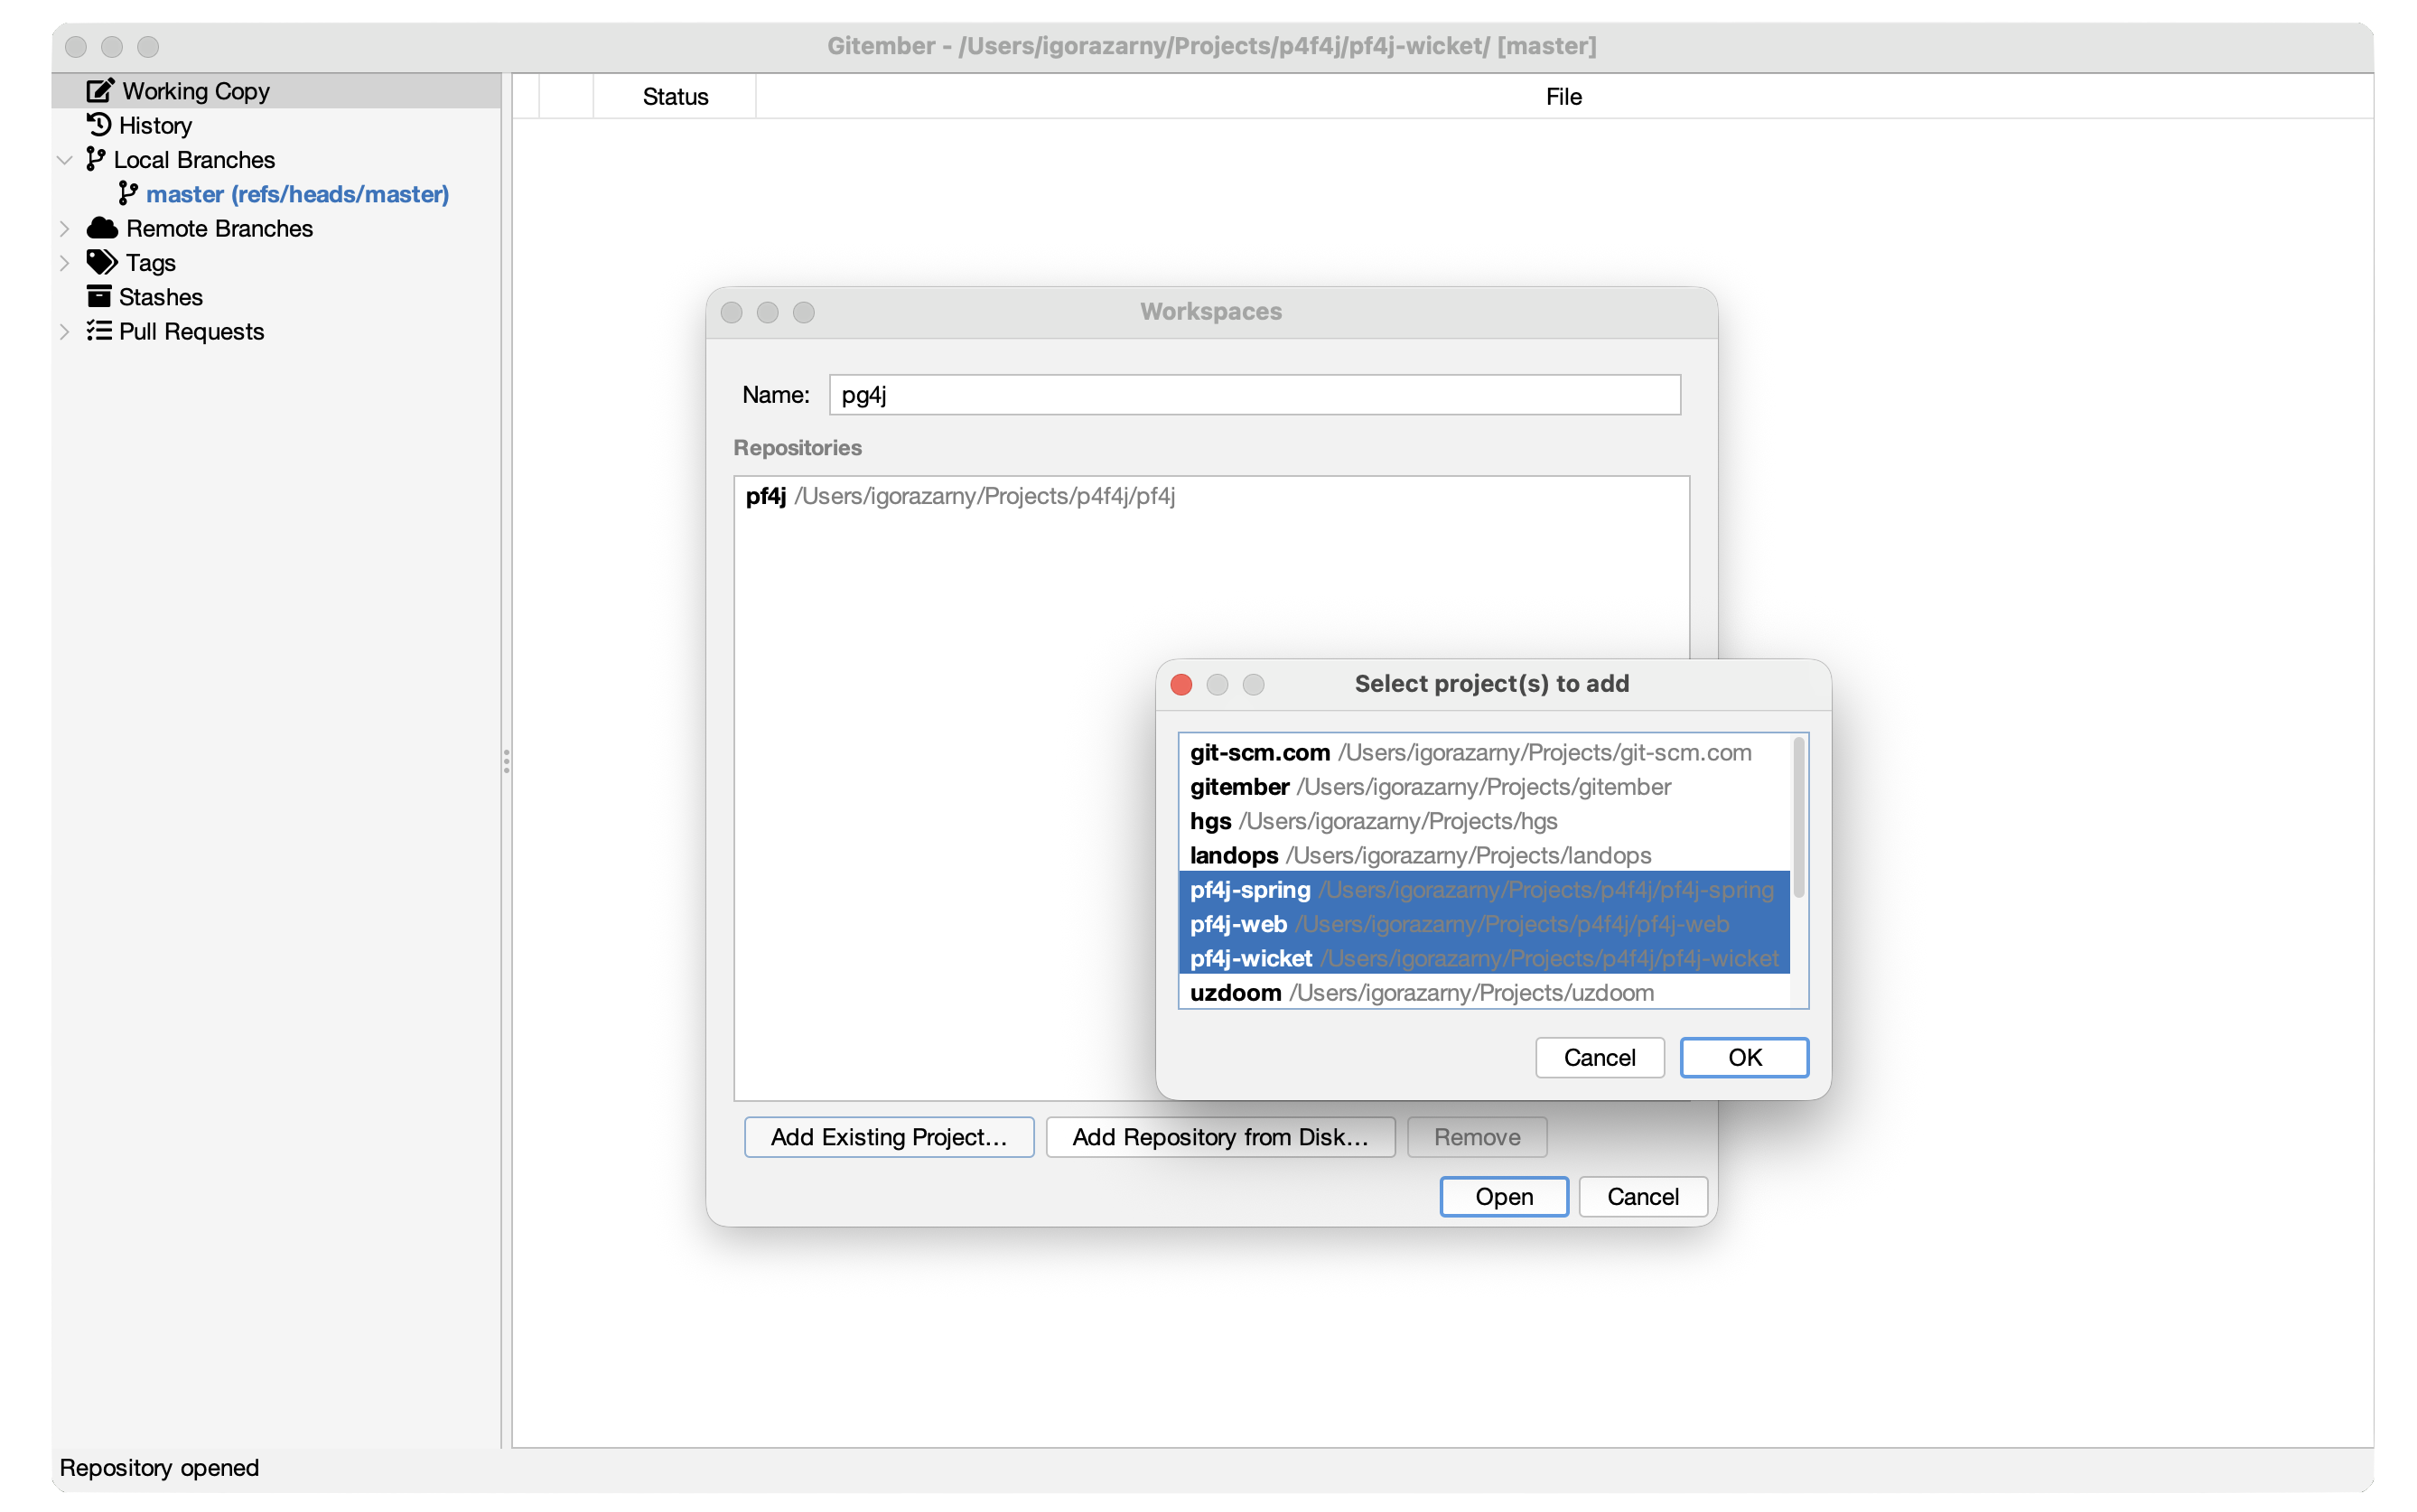Select pf4j-wicket project in the list
Screen dimensions: 2417x1512
click(x=1484, y=958)
